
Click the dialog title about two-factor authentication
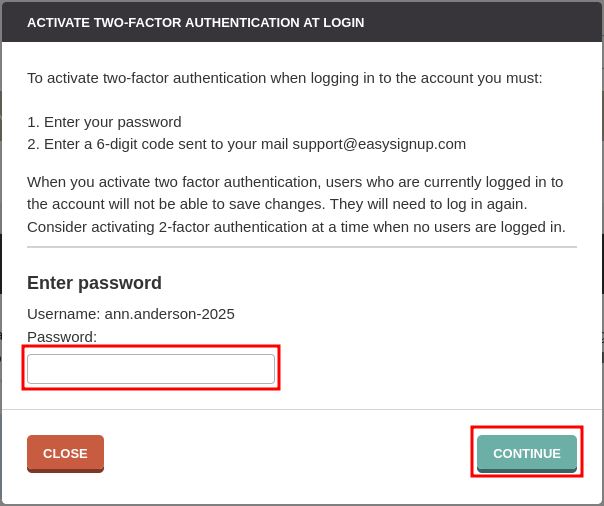(195, 22)
